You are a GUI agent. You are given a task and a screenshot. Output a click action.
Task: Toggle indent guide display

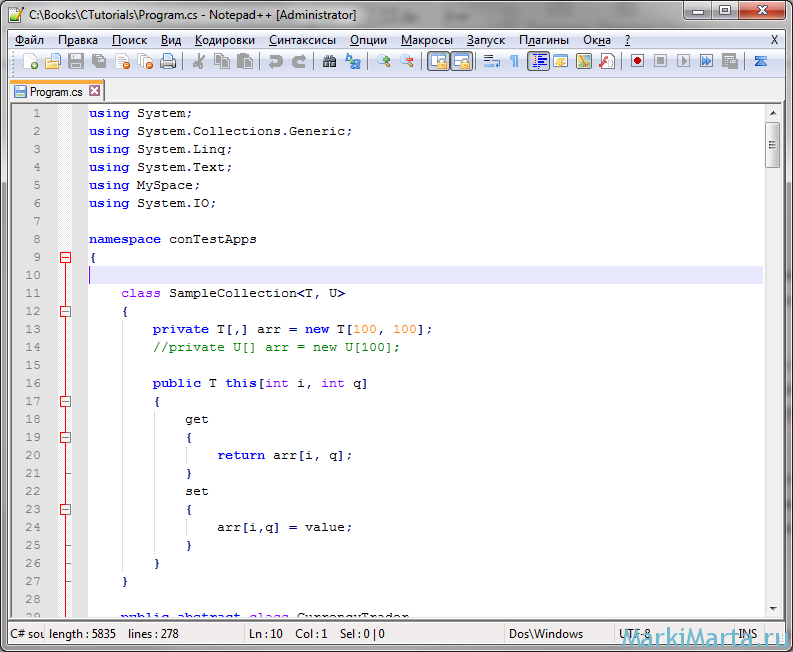point(539,62)
